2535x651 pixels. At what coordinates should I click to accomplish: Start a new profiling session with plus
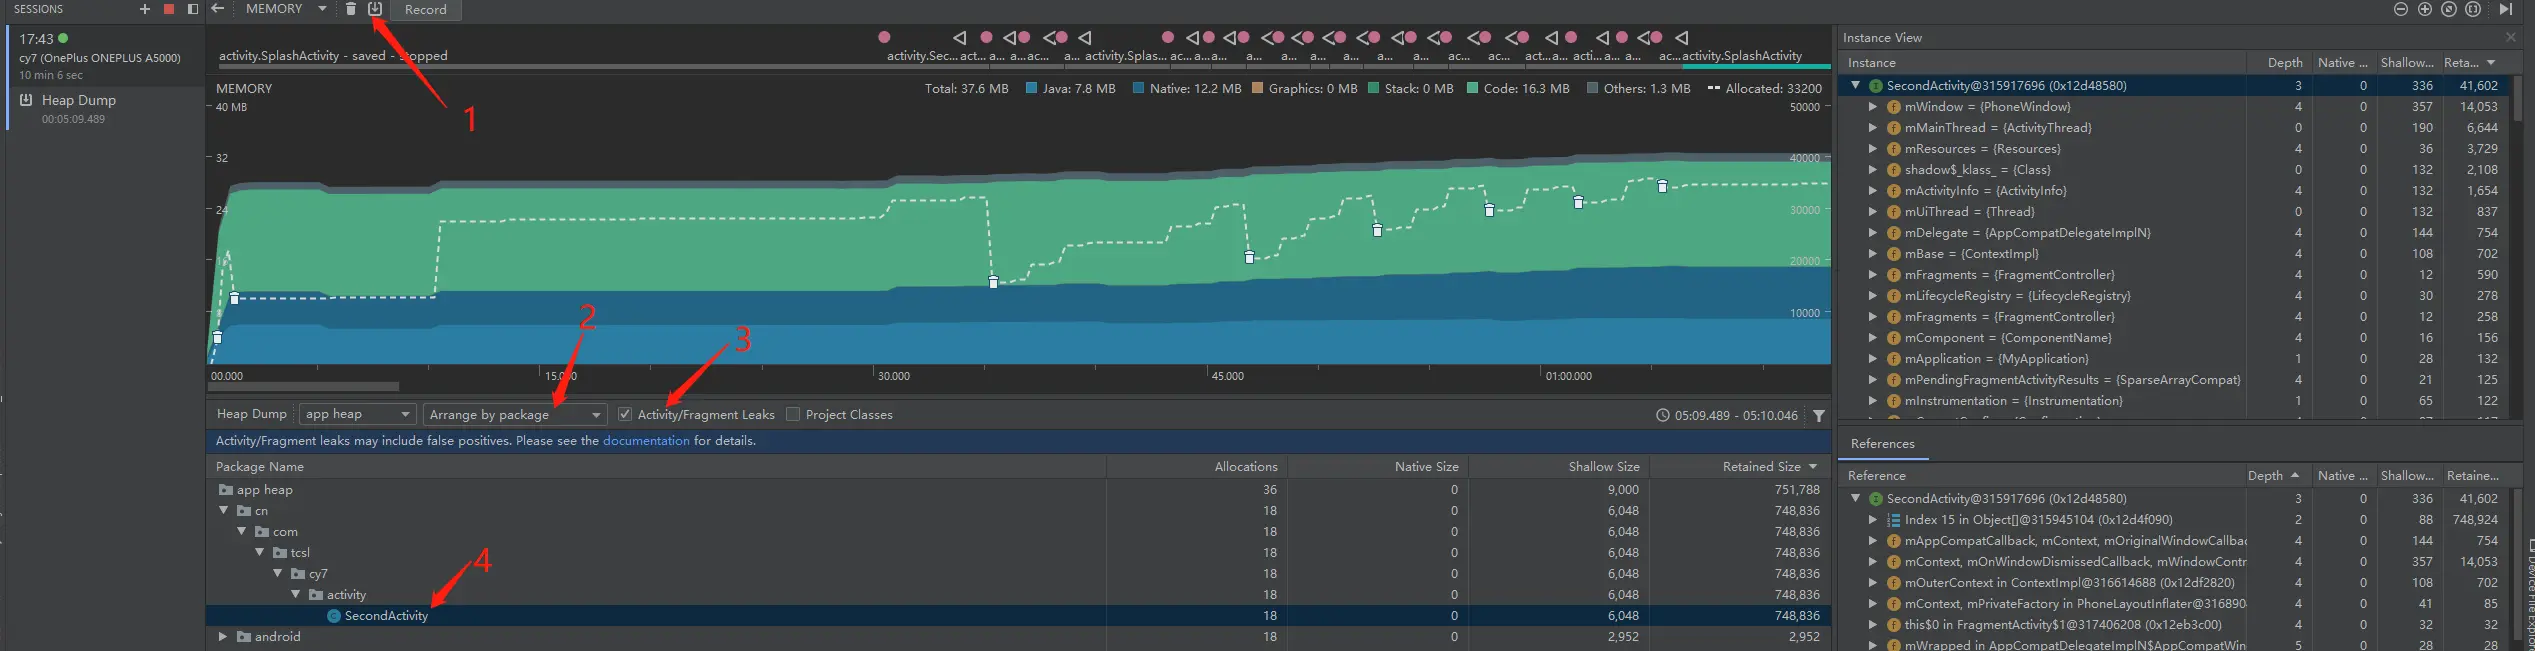[x=144, y=9]
